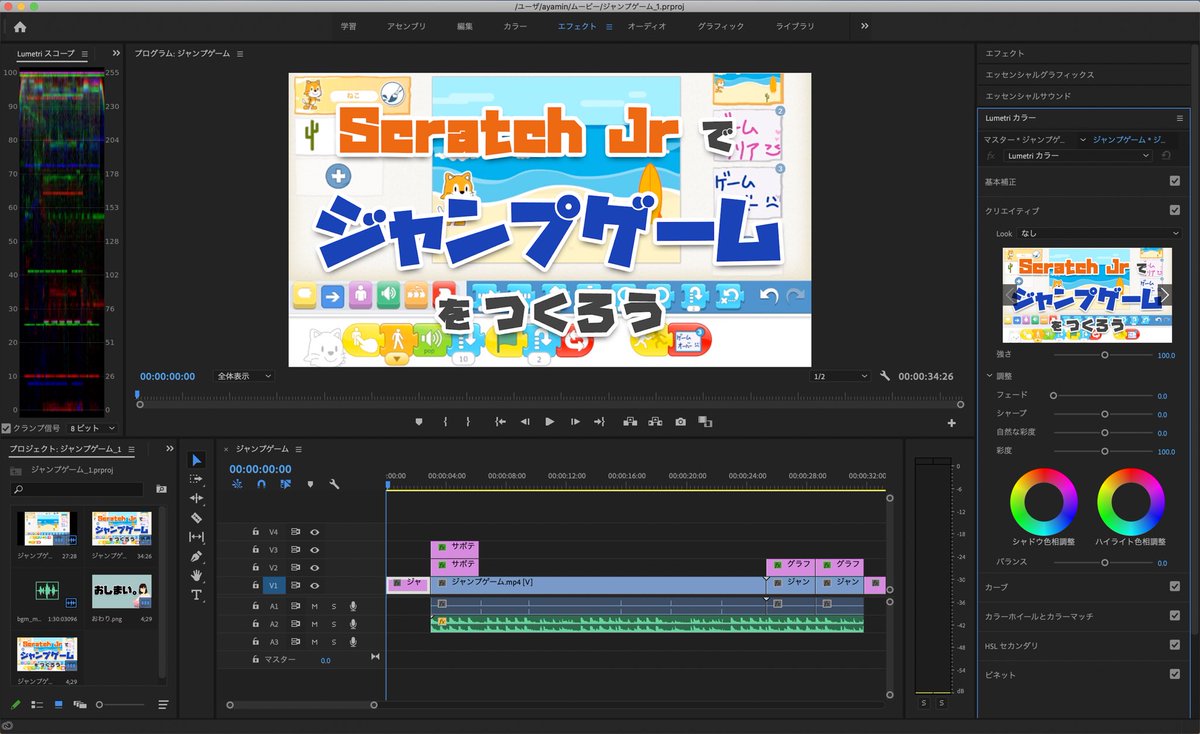Expand workspace overflow double chevron
This screenshot has width=1200, height=734.
tap(864, 26)
